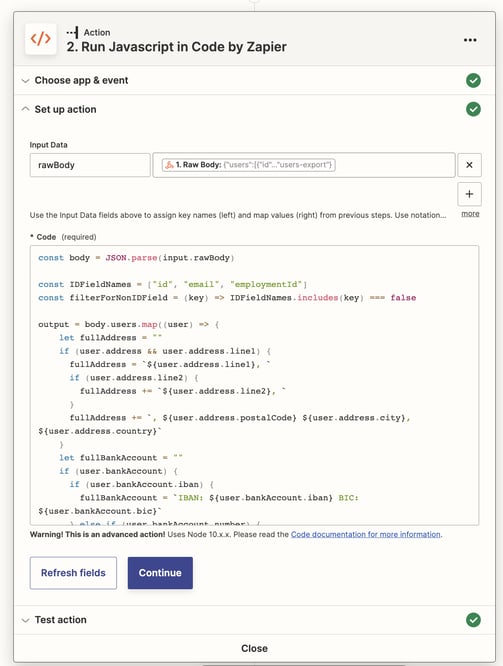Viewport: 503px width, 666px height.
Task: Open the three-dots step options menu
Action: coord(470,40)
